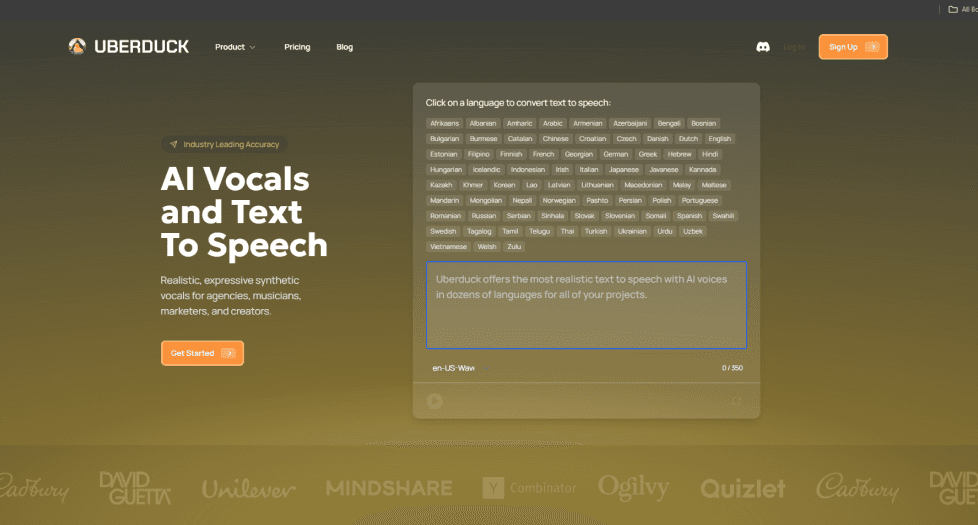Choose the Spanish language
The height and width of the screenshot is (525, 978).
pos(689,216)
